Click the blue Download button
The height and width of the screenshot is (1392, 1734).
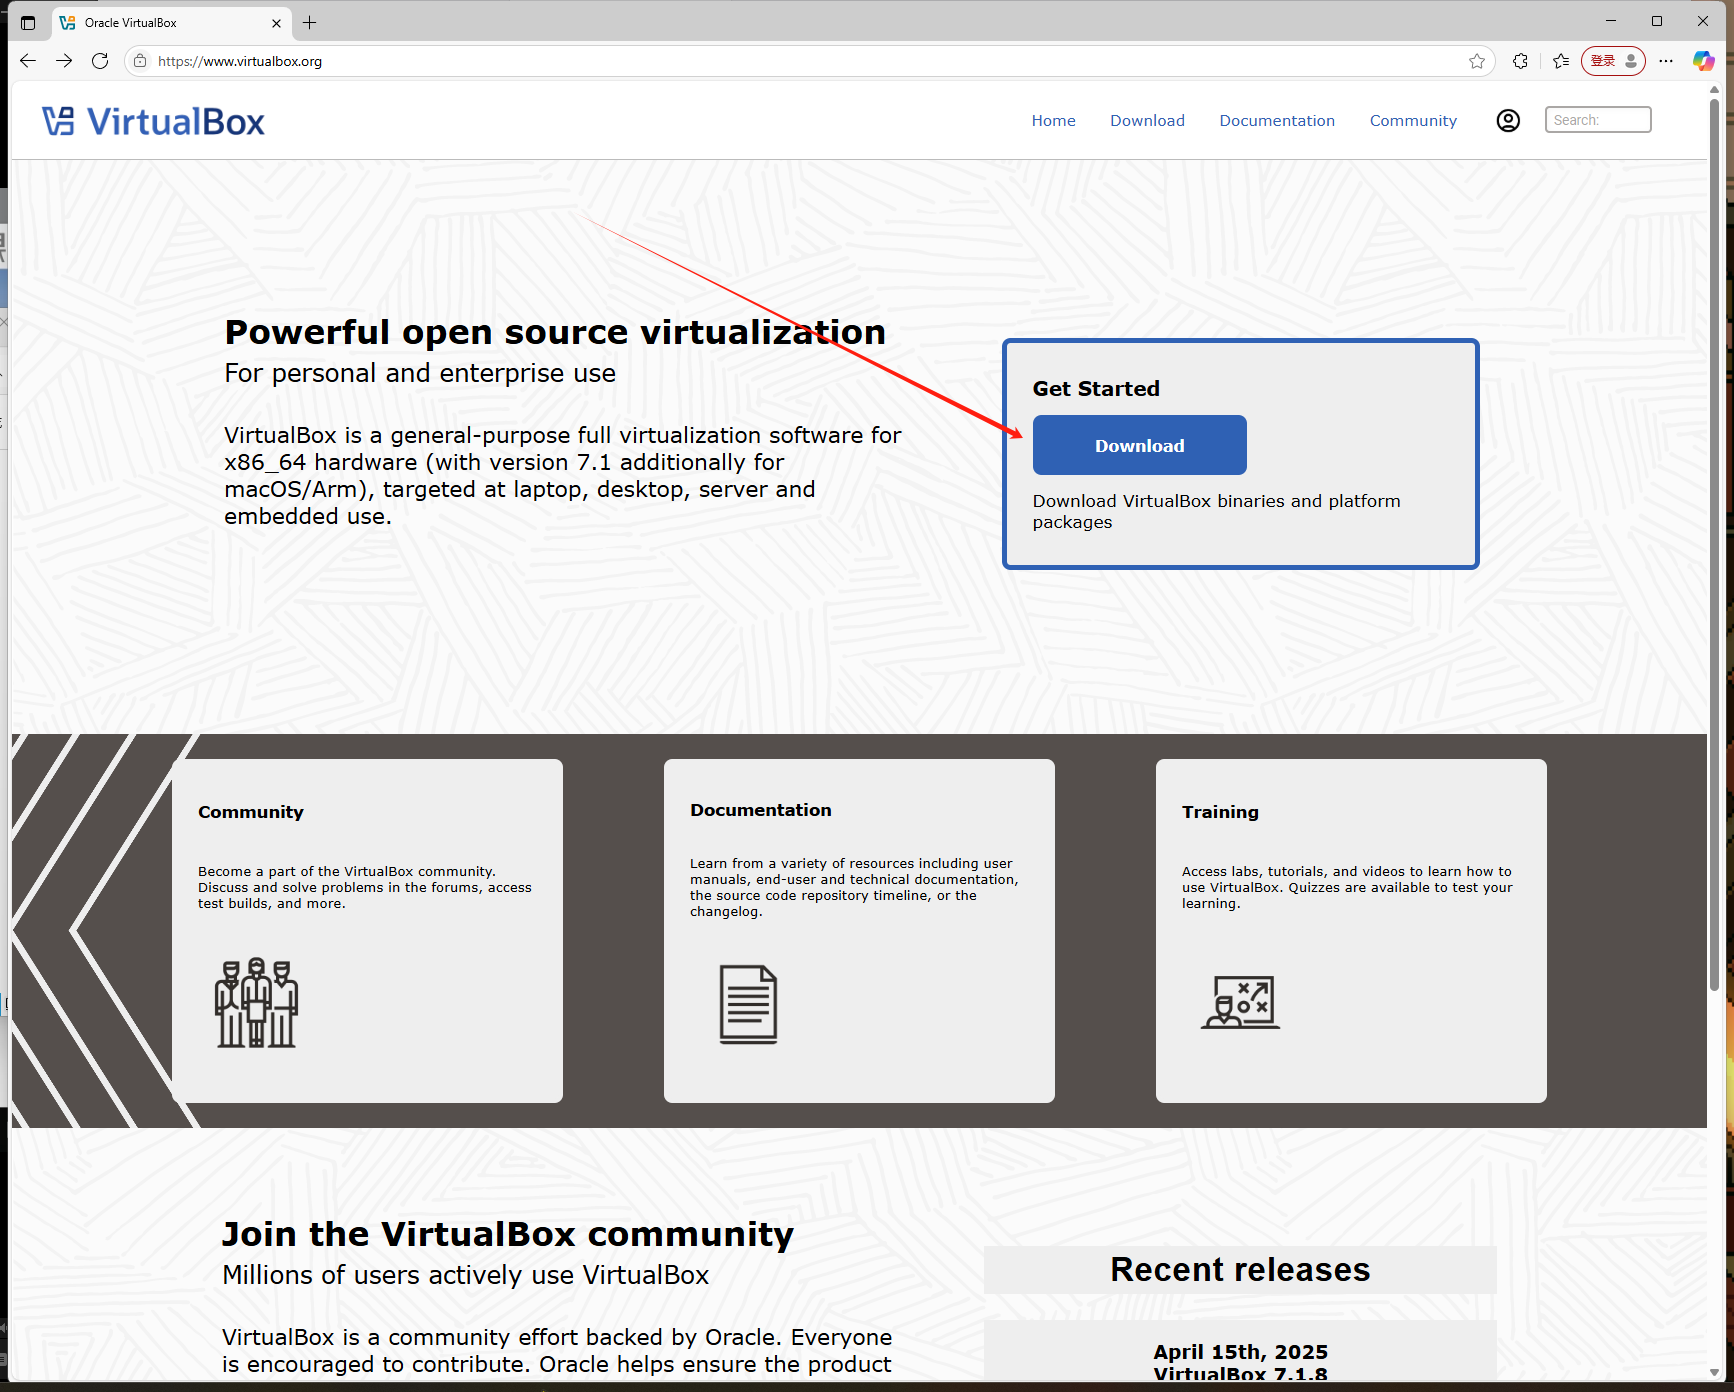pyautogui.click(x=1139, y=445)
